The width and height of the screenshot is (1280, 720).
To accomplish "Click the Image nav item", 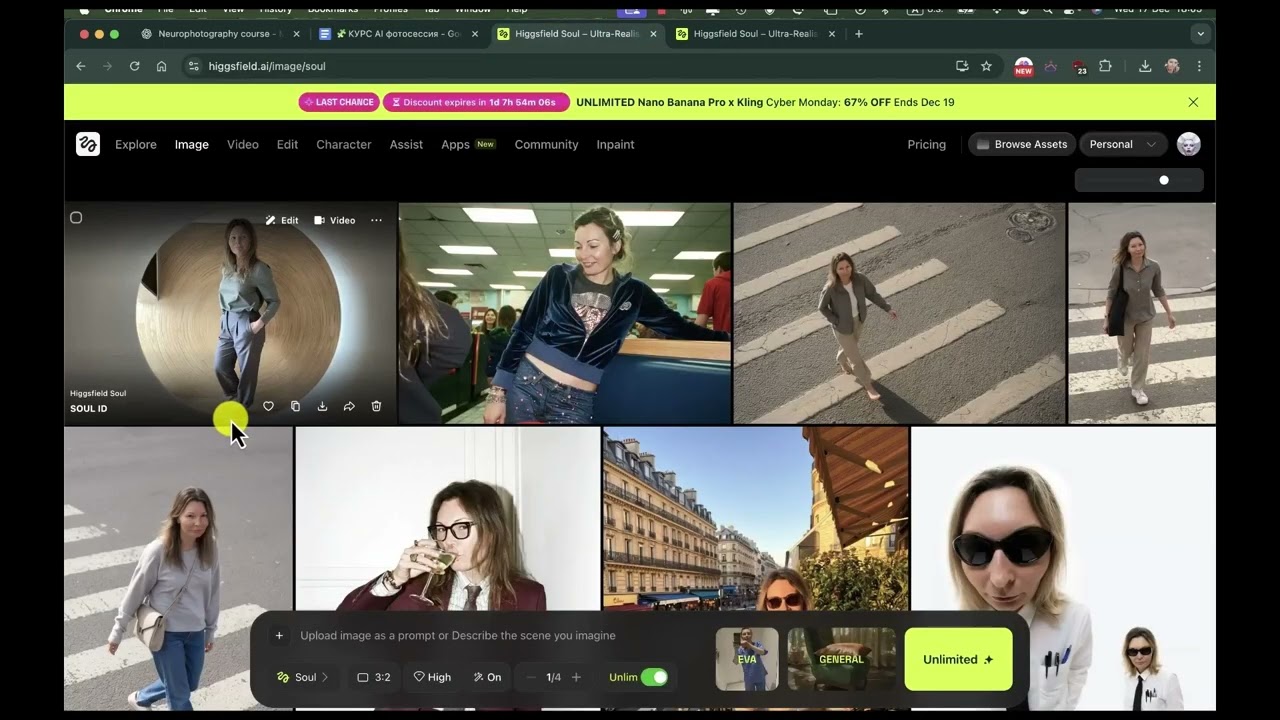I will pos(192,144).
